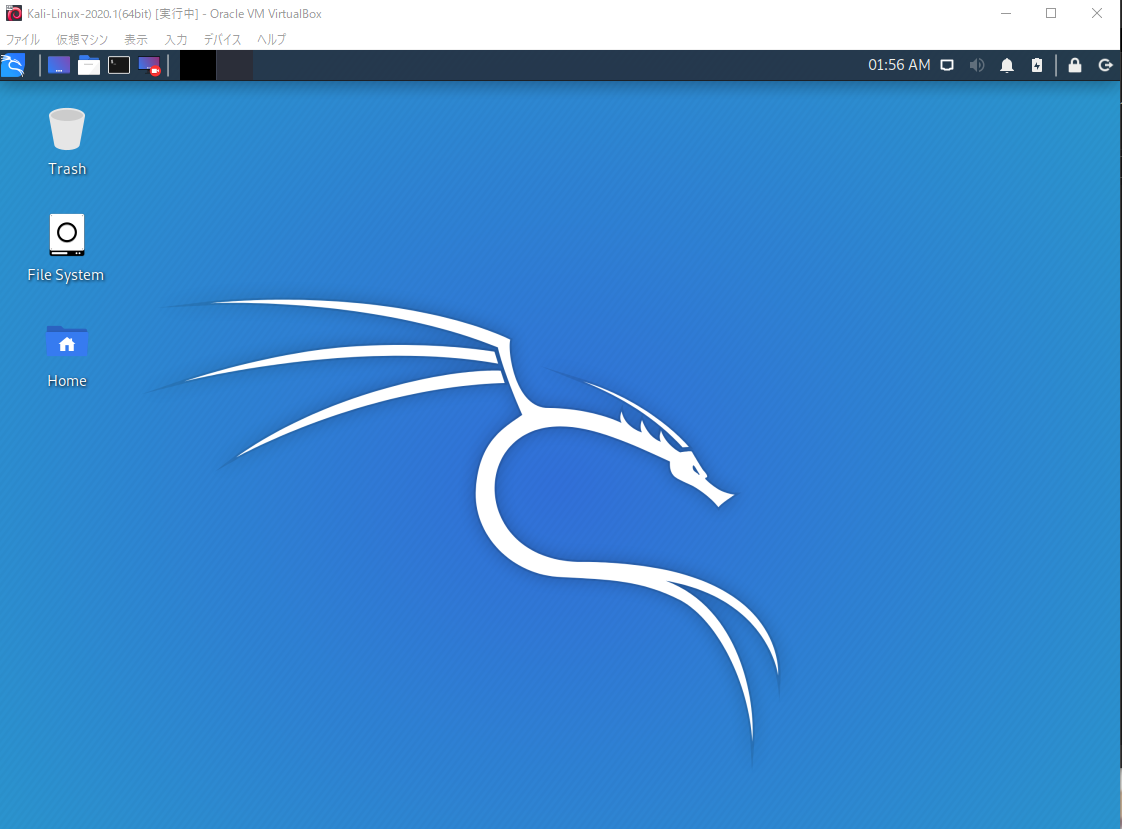Image resolution: width=1122 pixels, height=829 pixels.
Task: Open the power manager battery icon
Action: pyautogui.click(x=1037, y=66)
